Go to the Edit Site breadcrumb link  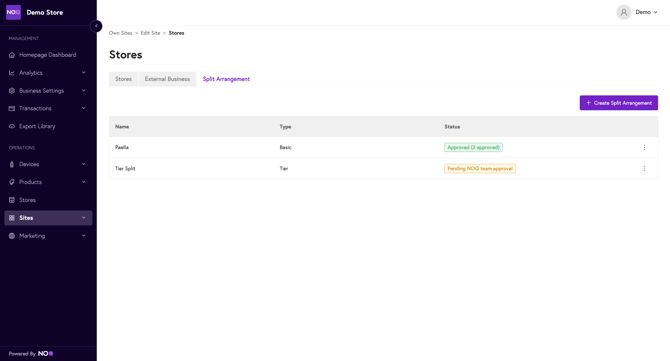[150, 33]
